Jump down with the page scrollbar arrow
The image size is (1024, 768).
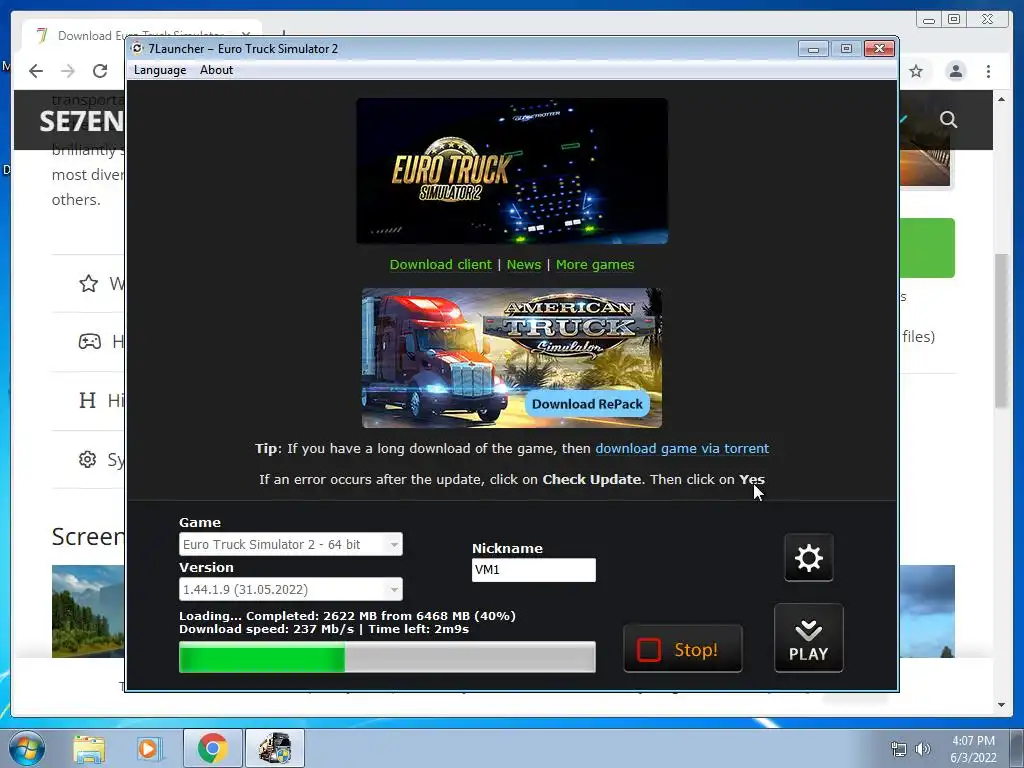(1001, 705)
